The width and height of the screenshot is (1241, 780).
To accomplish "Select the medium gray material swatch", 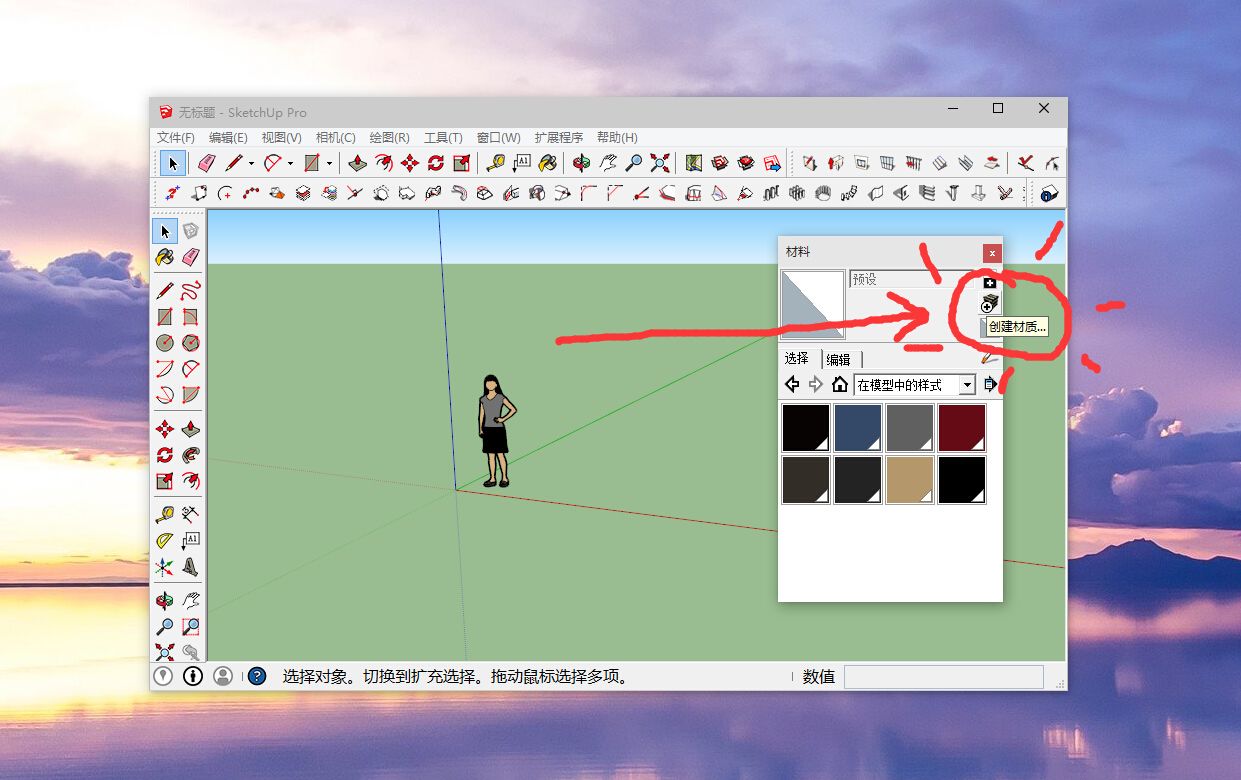I will (910, 428).
